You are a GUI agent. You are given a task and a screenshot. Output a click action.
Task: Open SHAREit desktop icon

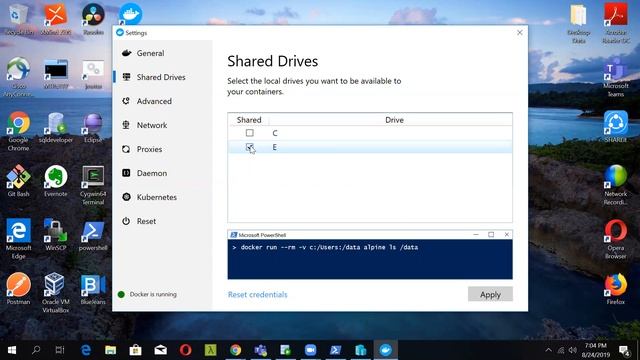pos(616,127)
